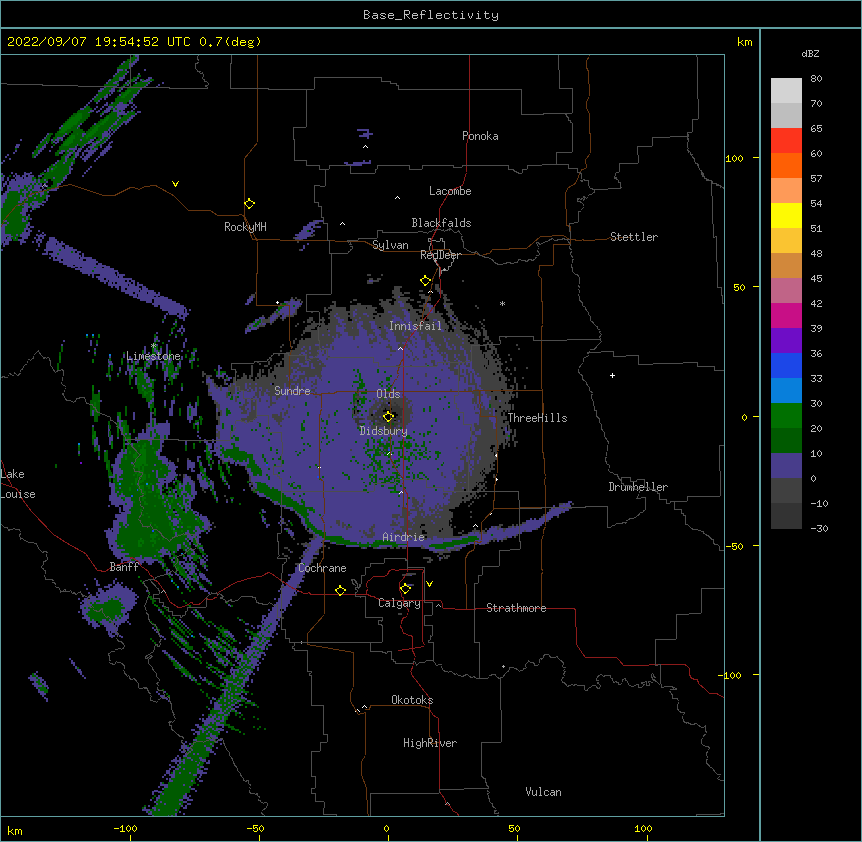862x842 pixels.
Task: Click the Vulcan label
Action: 543,792
